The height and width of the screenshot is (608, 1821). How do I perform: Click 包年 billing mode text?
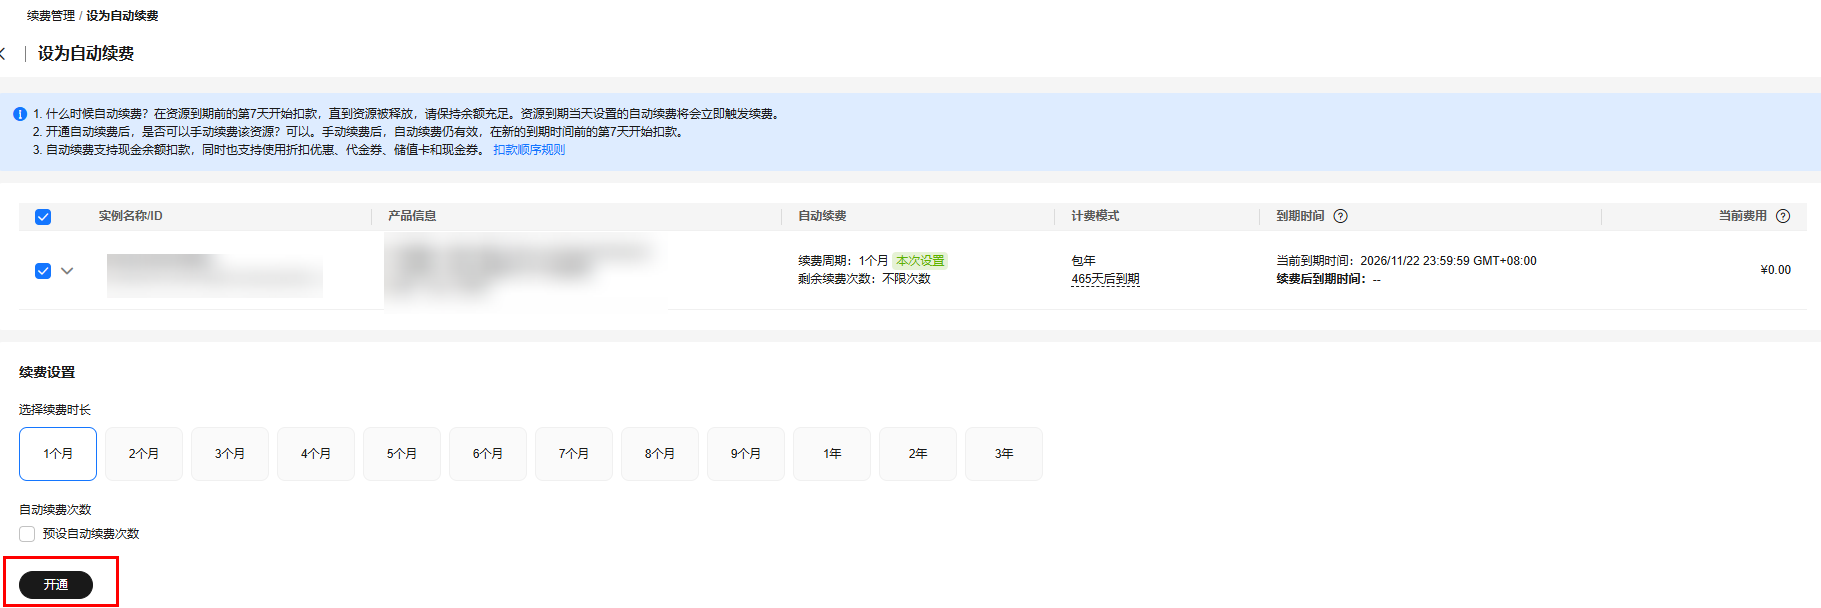tap(1083, 261)
